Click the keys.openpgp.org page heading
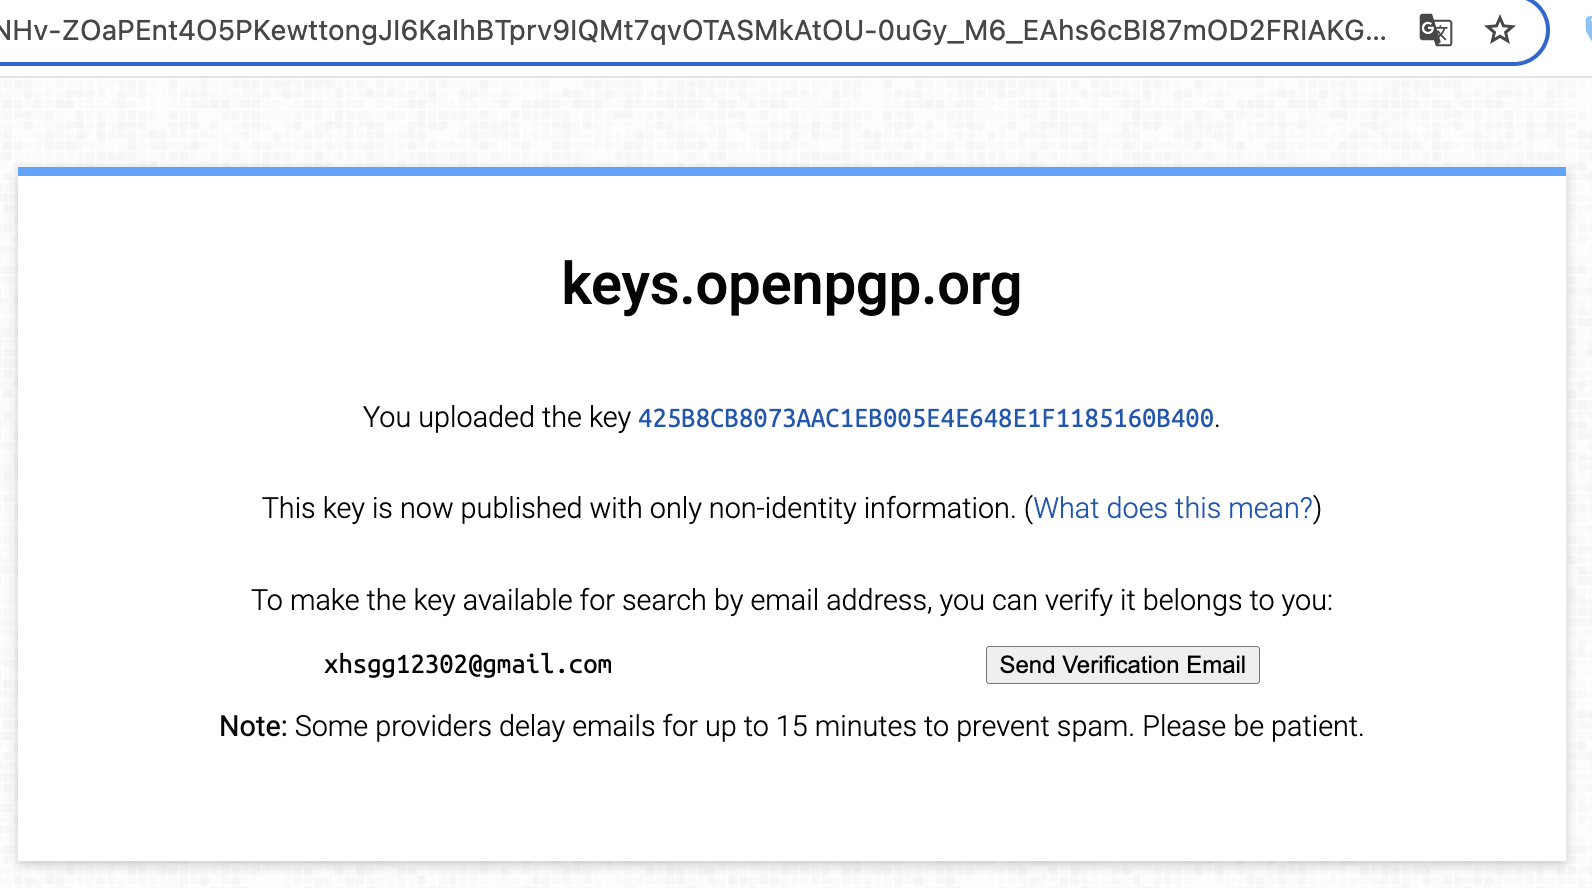Screen dimensions: 1592x888 (791, 285)
